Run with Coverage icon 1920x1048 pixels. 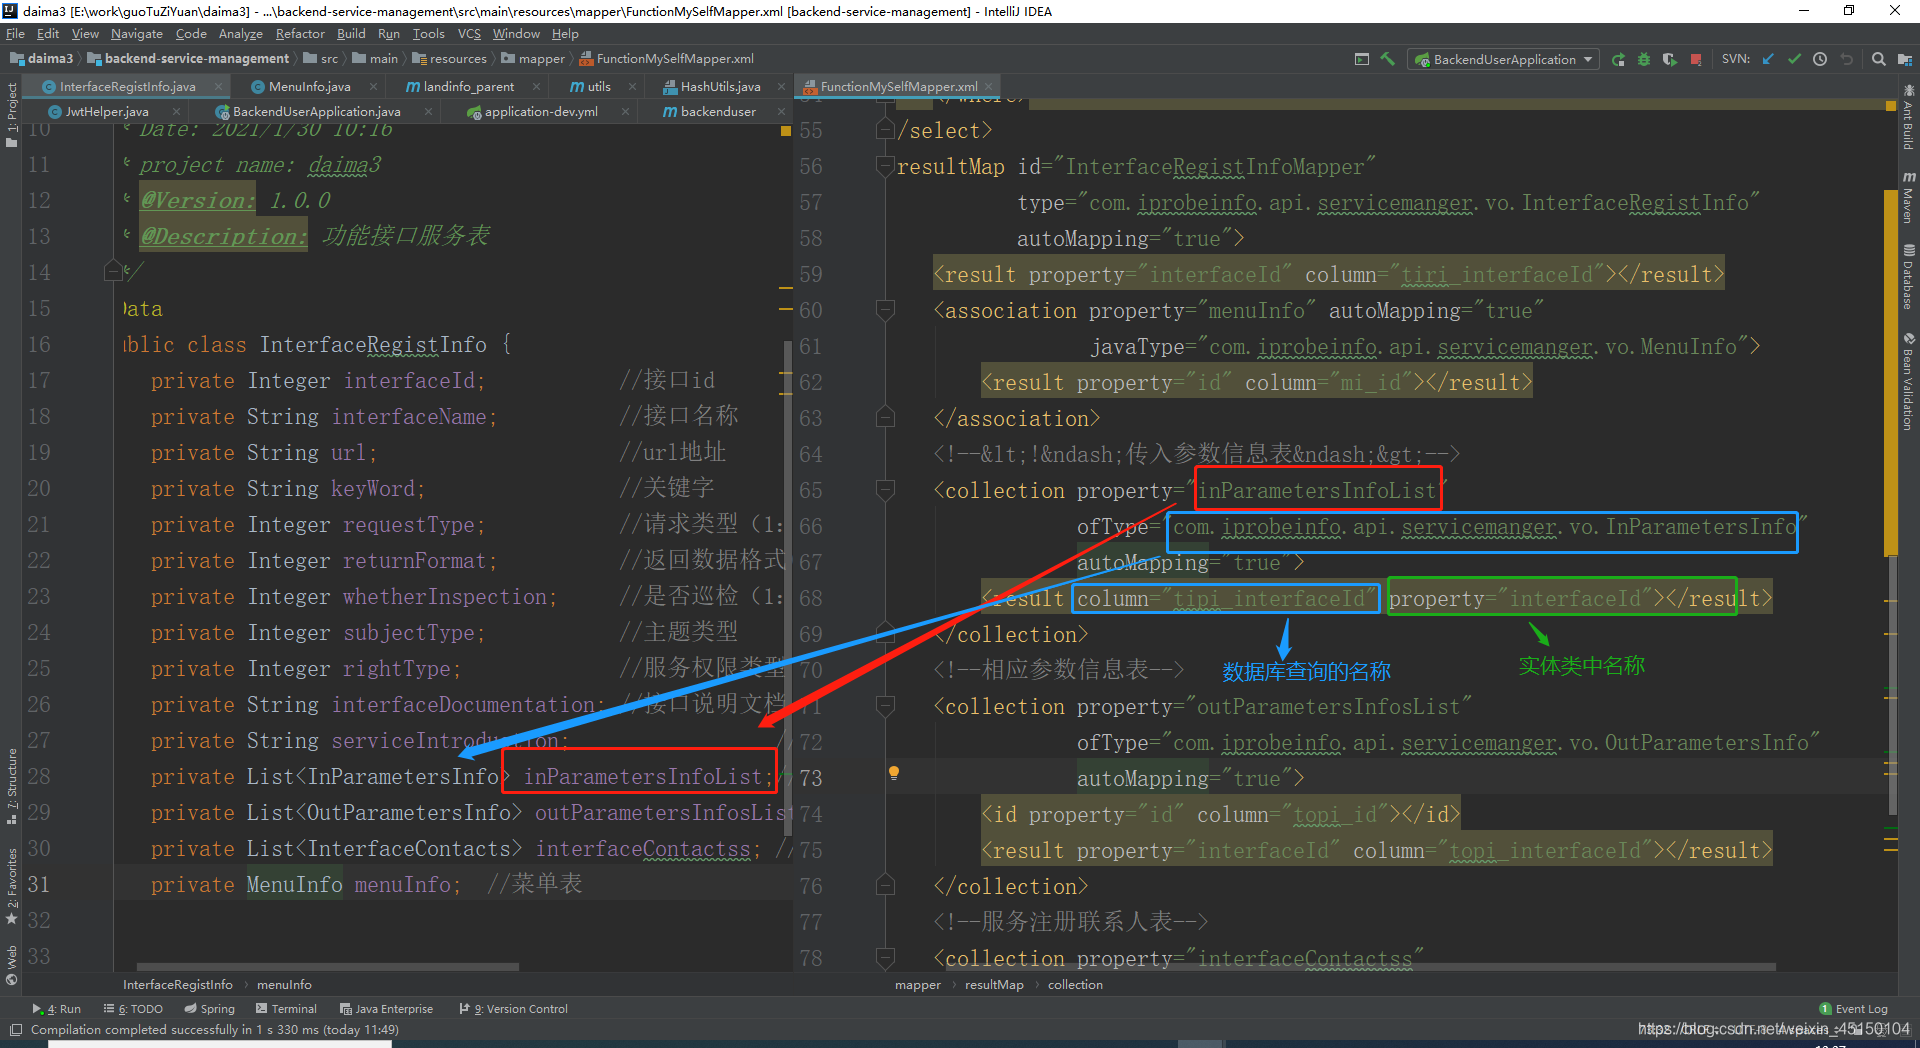(x=1669, y=59)
